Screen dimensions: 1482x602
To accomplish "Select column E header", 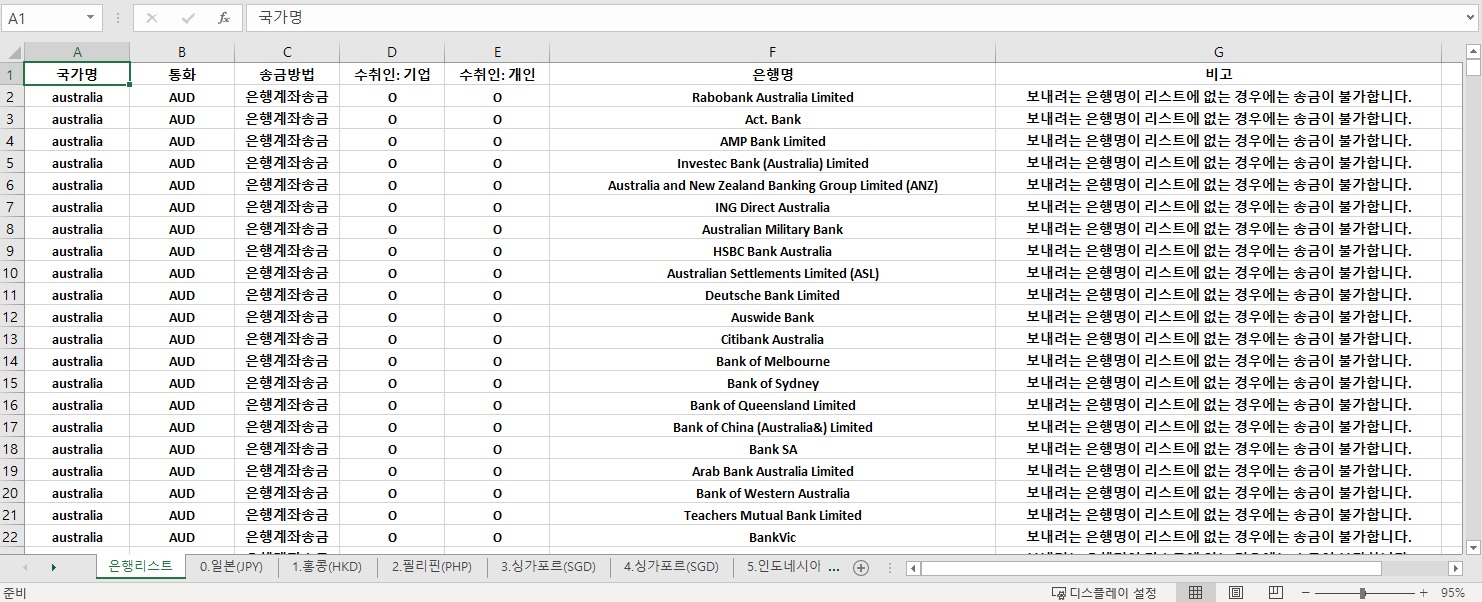I will click(x=497, y=52).
